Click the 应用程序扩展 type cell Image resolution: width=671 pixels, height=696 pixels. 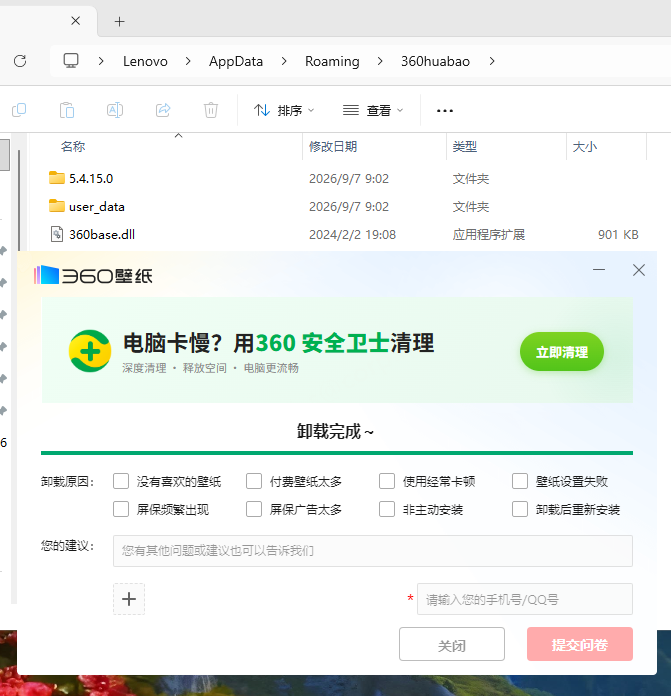click(489, 234)
